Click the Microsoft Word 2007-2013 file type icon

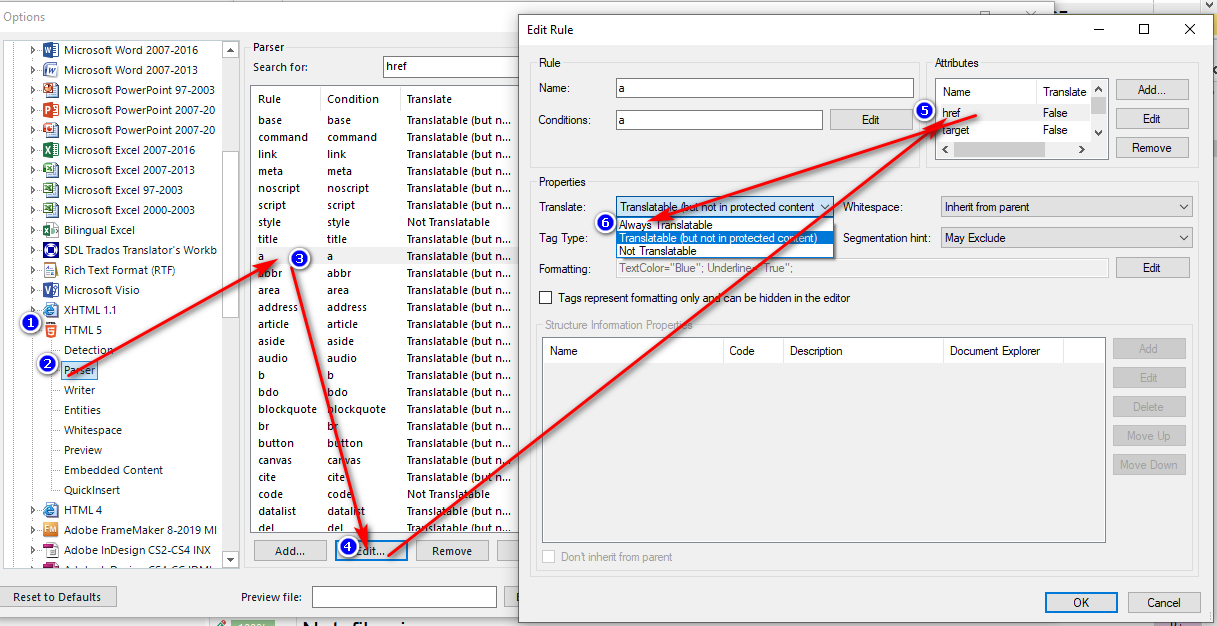pos(50,70)
